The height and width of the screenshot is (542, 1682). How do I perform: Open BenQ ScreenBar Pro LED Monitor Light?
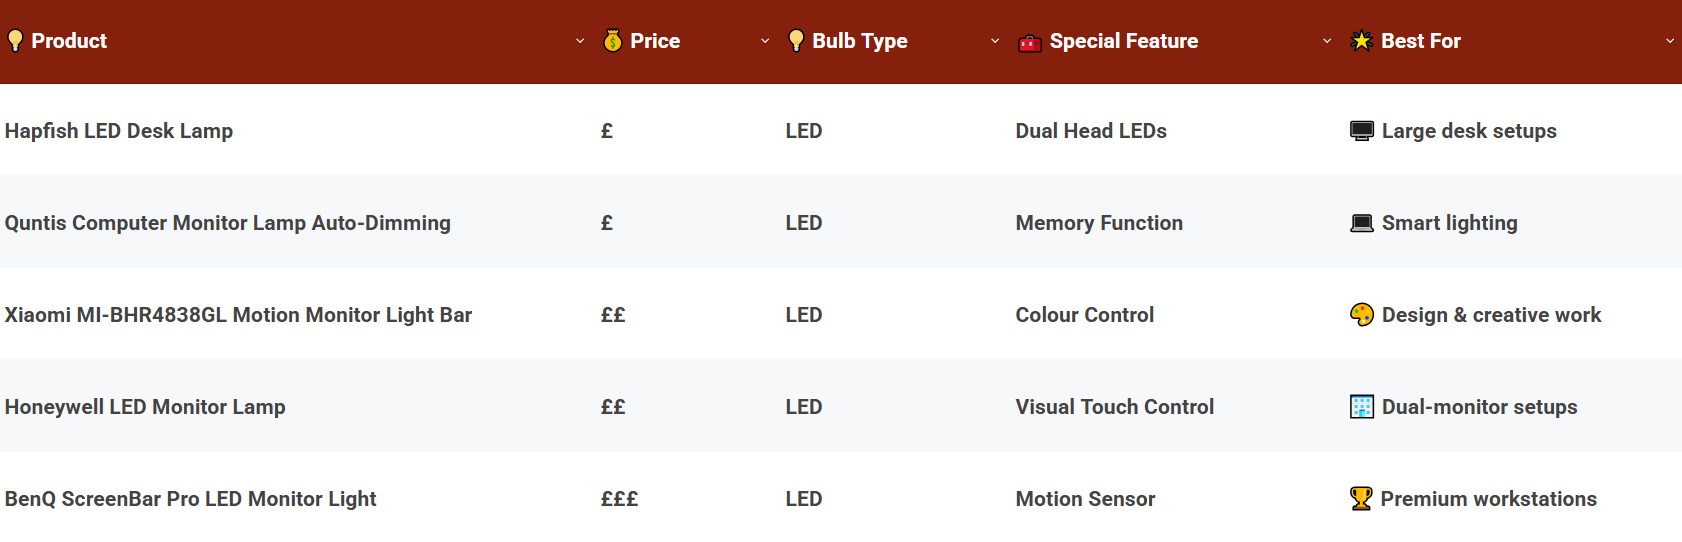191,499
